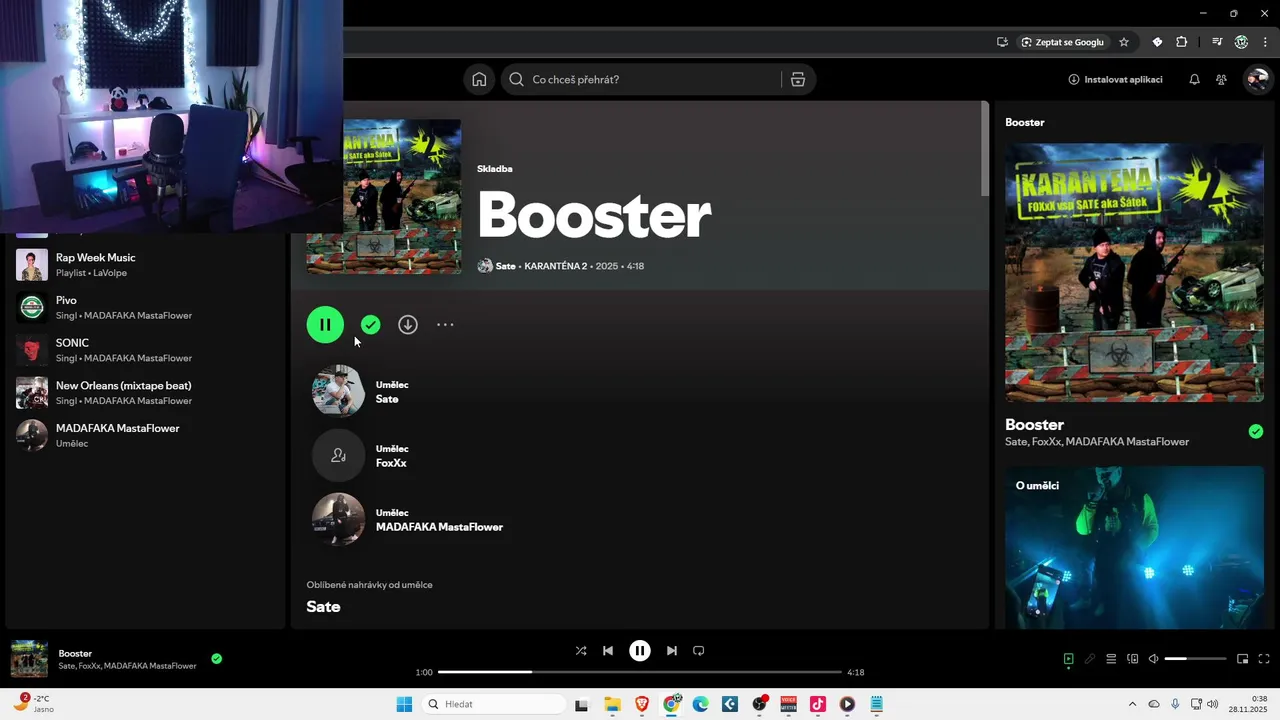Open Windows Start menu
The image size is (1280, 720).
click(x=404, y=704)
